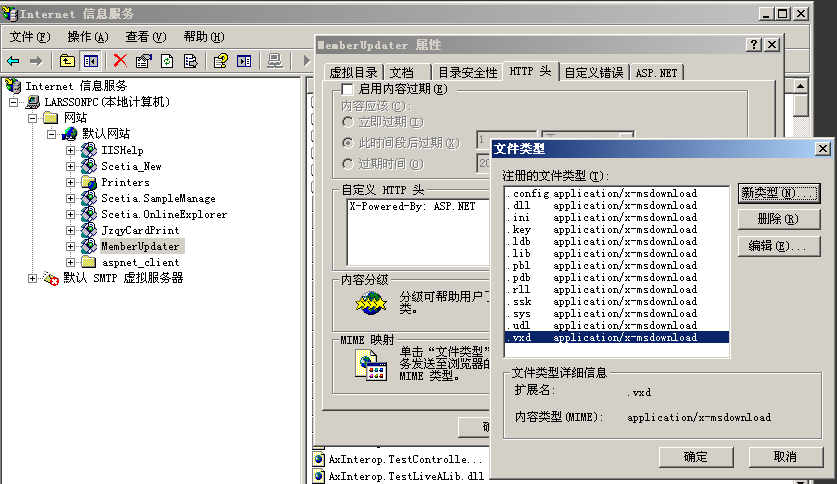
Task: Expand the IISHelp tree node
Action: [x=71, y=150]
